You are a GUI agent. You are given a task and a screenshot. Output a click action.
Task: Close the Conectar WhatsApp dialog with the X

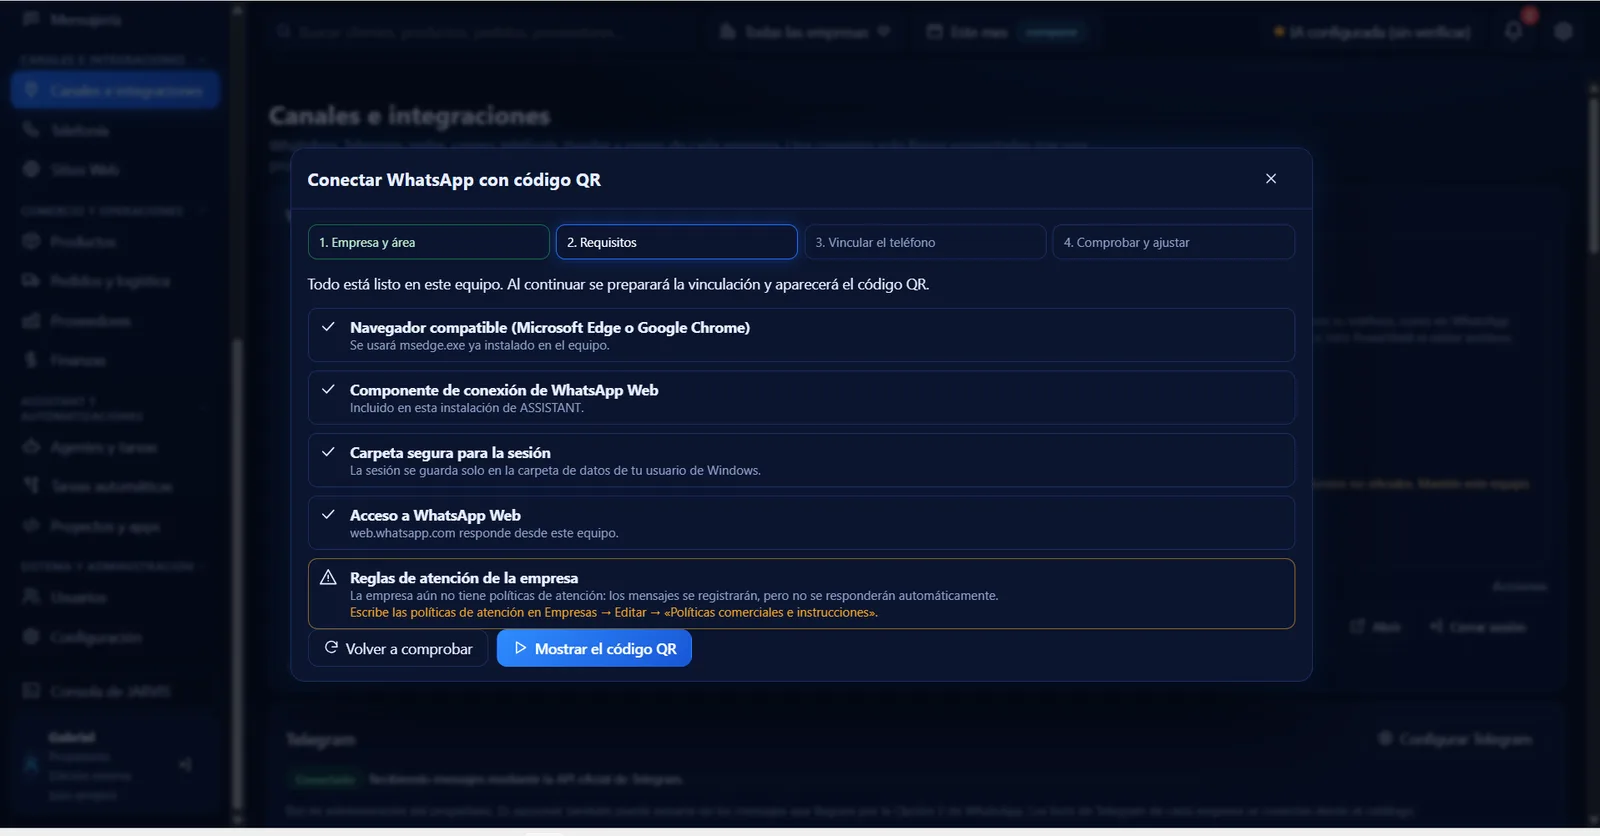pos(1271,179)
